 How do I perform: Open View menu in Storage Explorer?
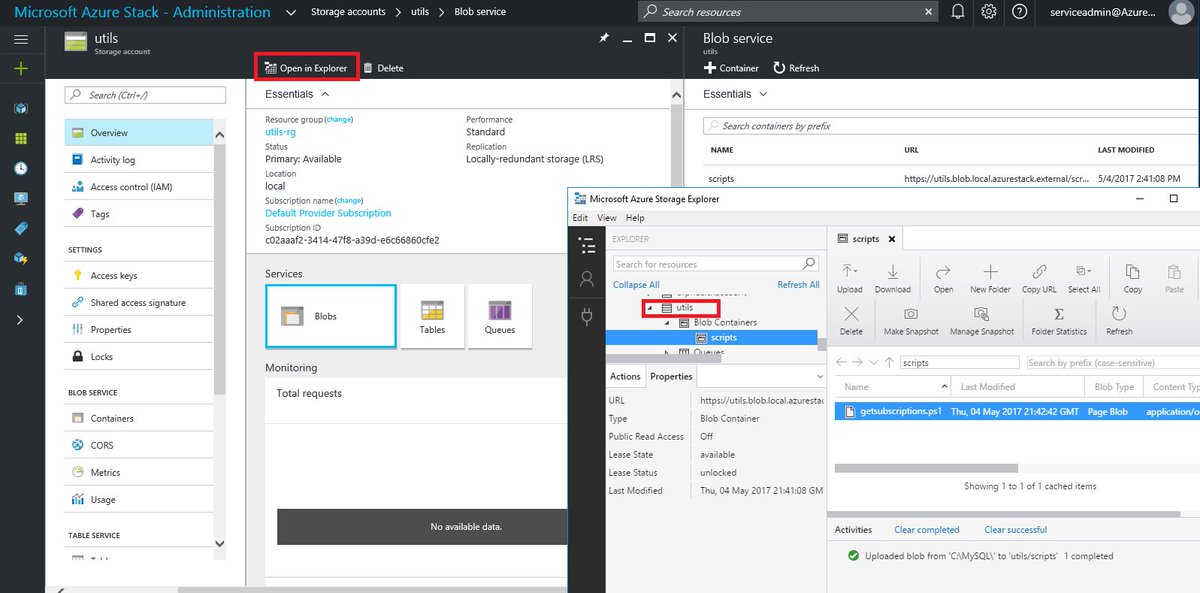tap(607, 217)
